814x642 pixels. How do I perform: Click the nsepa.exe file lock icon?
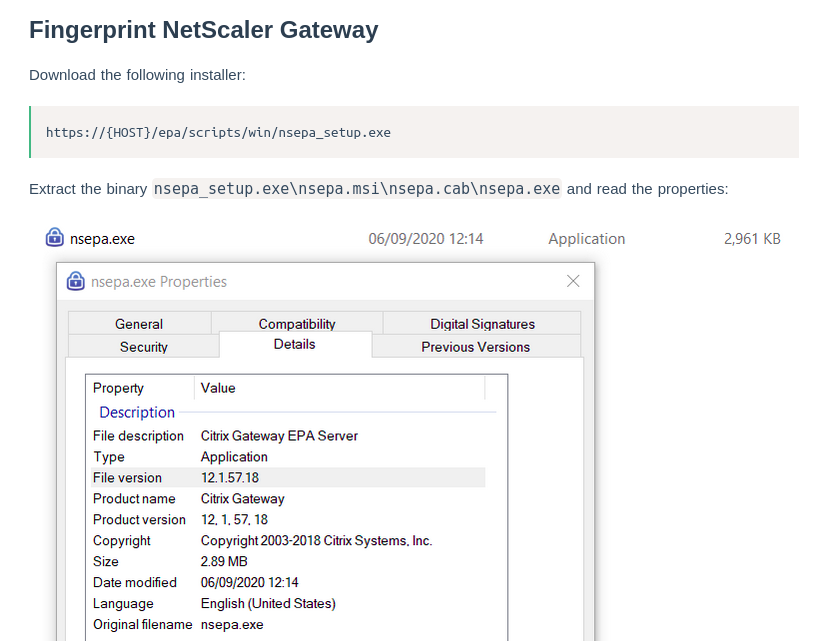coord(55,238)
